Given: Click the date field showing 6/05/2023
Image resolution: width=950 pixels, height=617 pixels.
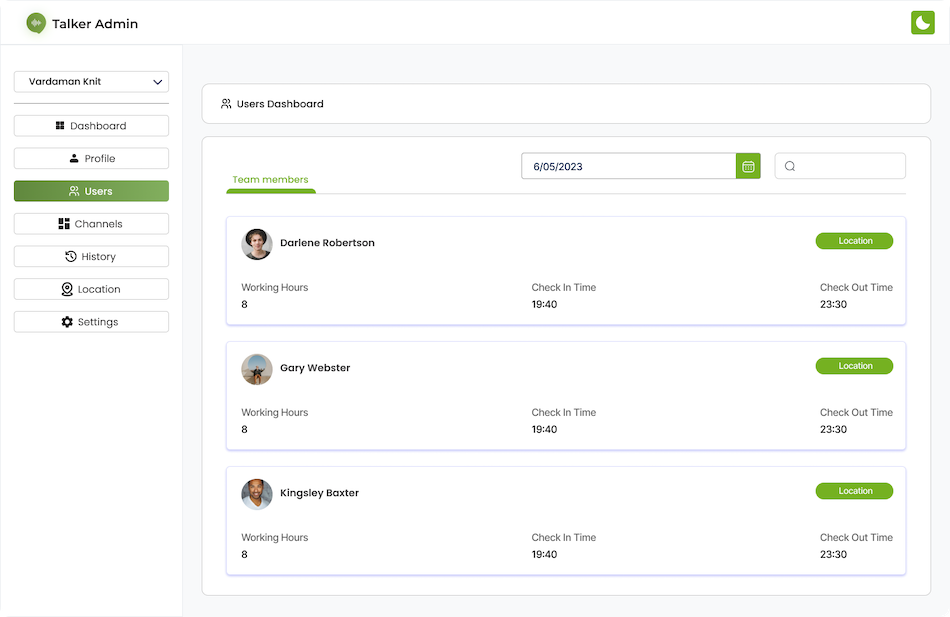Looking at the screenshot, I should (x=628, y=166).
